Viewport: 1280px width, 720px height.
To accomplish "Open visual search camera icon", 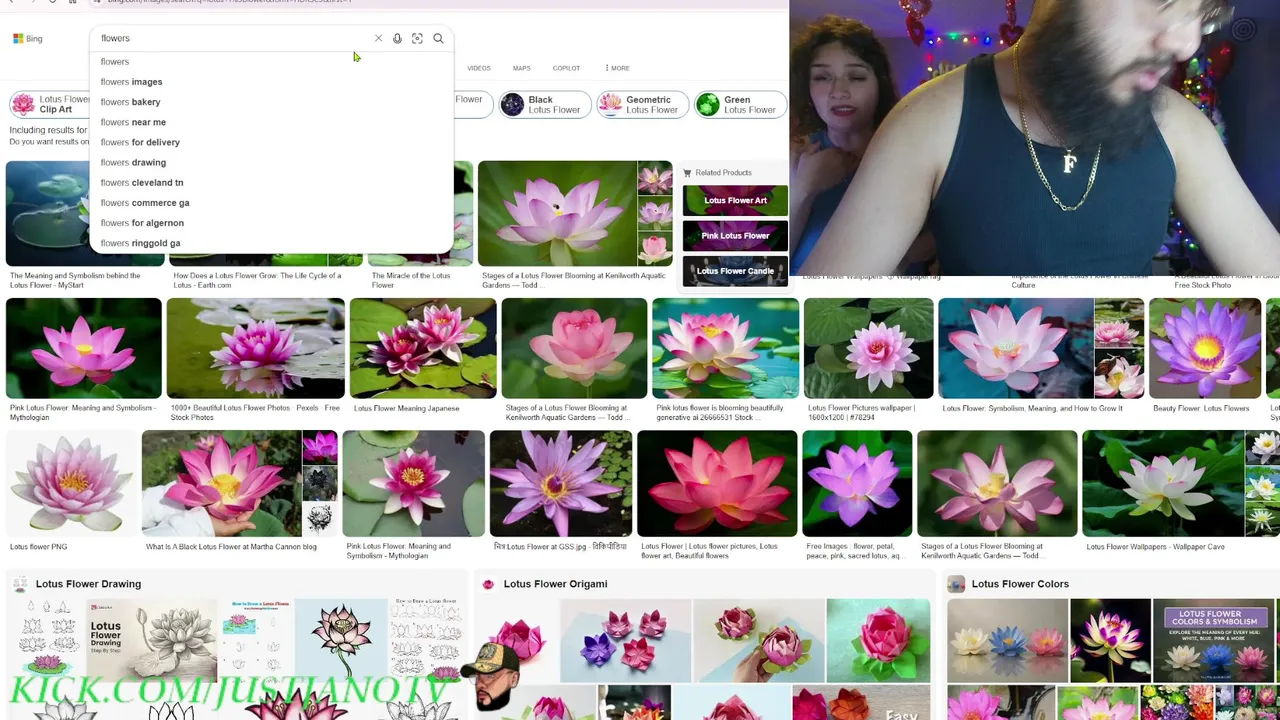I will pos(417,38).
